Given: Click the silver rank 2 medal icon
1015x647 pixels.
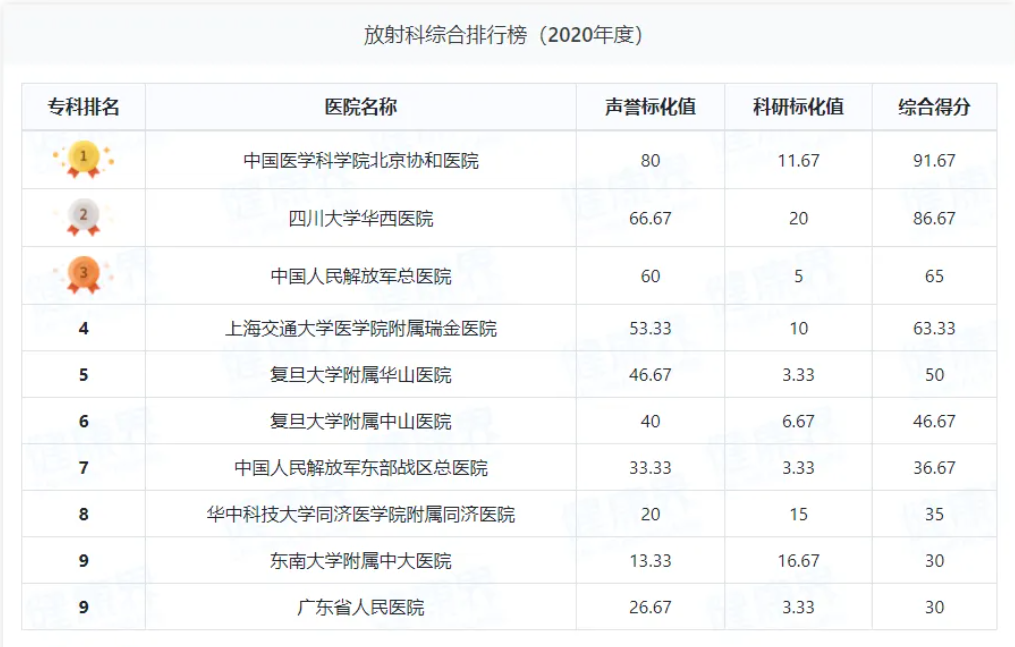Looking at the screenshot, I should [84, 217].
